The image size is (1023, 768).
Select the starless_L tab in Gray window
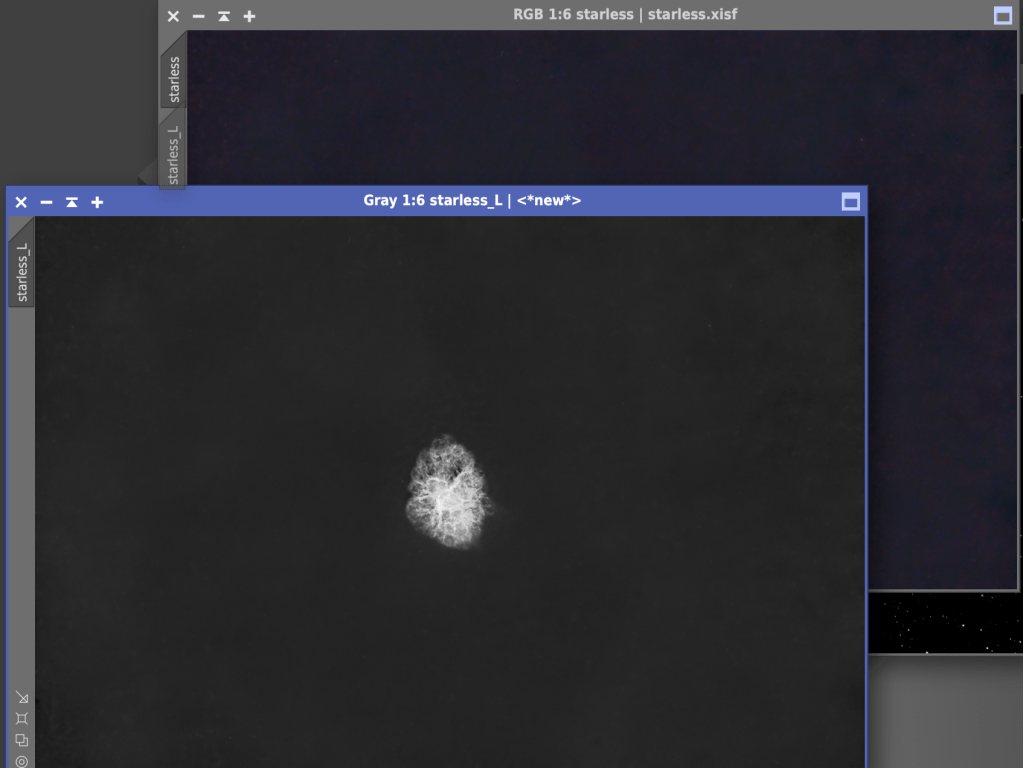(22, 271)
